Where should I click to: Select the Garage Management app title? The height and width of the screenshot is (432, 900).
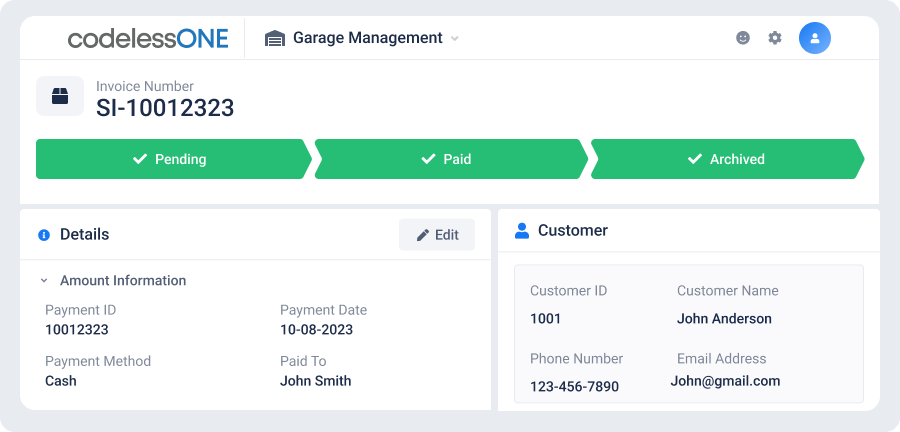pos(368,38)
